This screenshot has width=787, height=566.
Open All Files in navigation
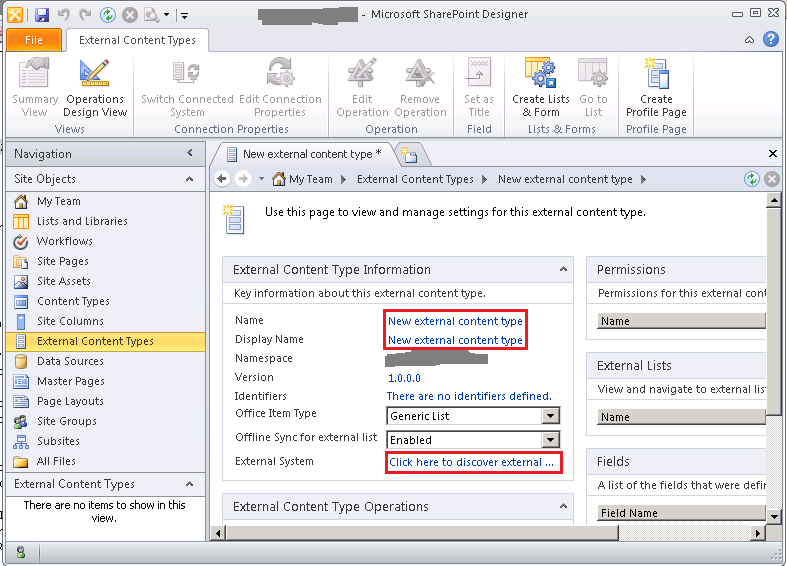pyautogui.click(x=56, y=462)
